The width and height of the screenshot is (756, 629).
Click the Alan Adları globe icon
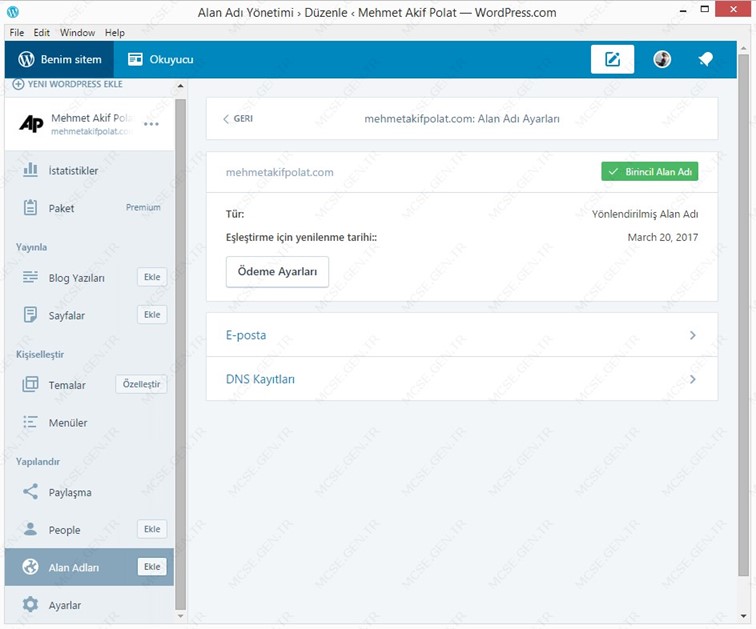coord(30,567)
